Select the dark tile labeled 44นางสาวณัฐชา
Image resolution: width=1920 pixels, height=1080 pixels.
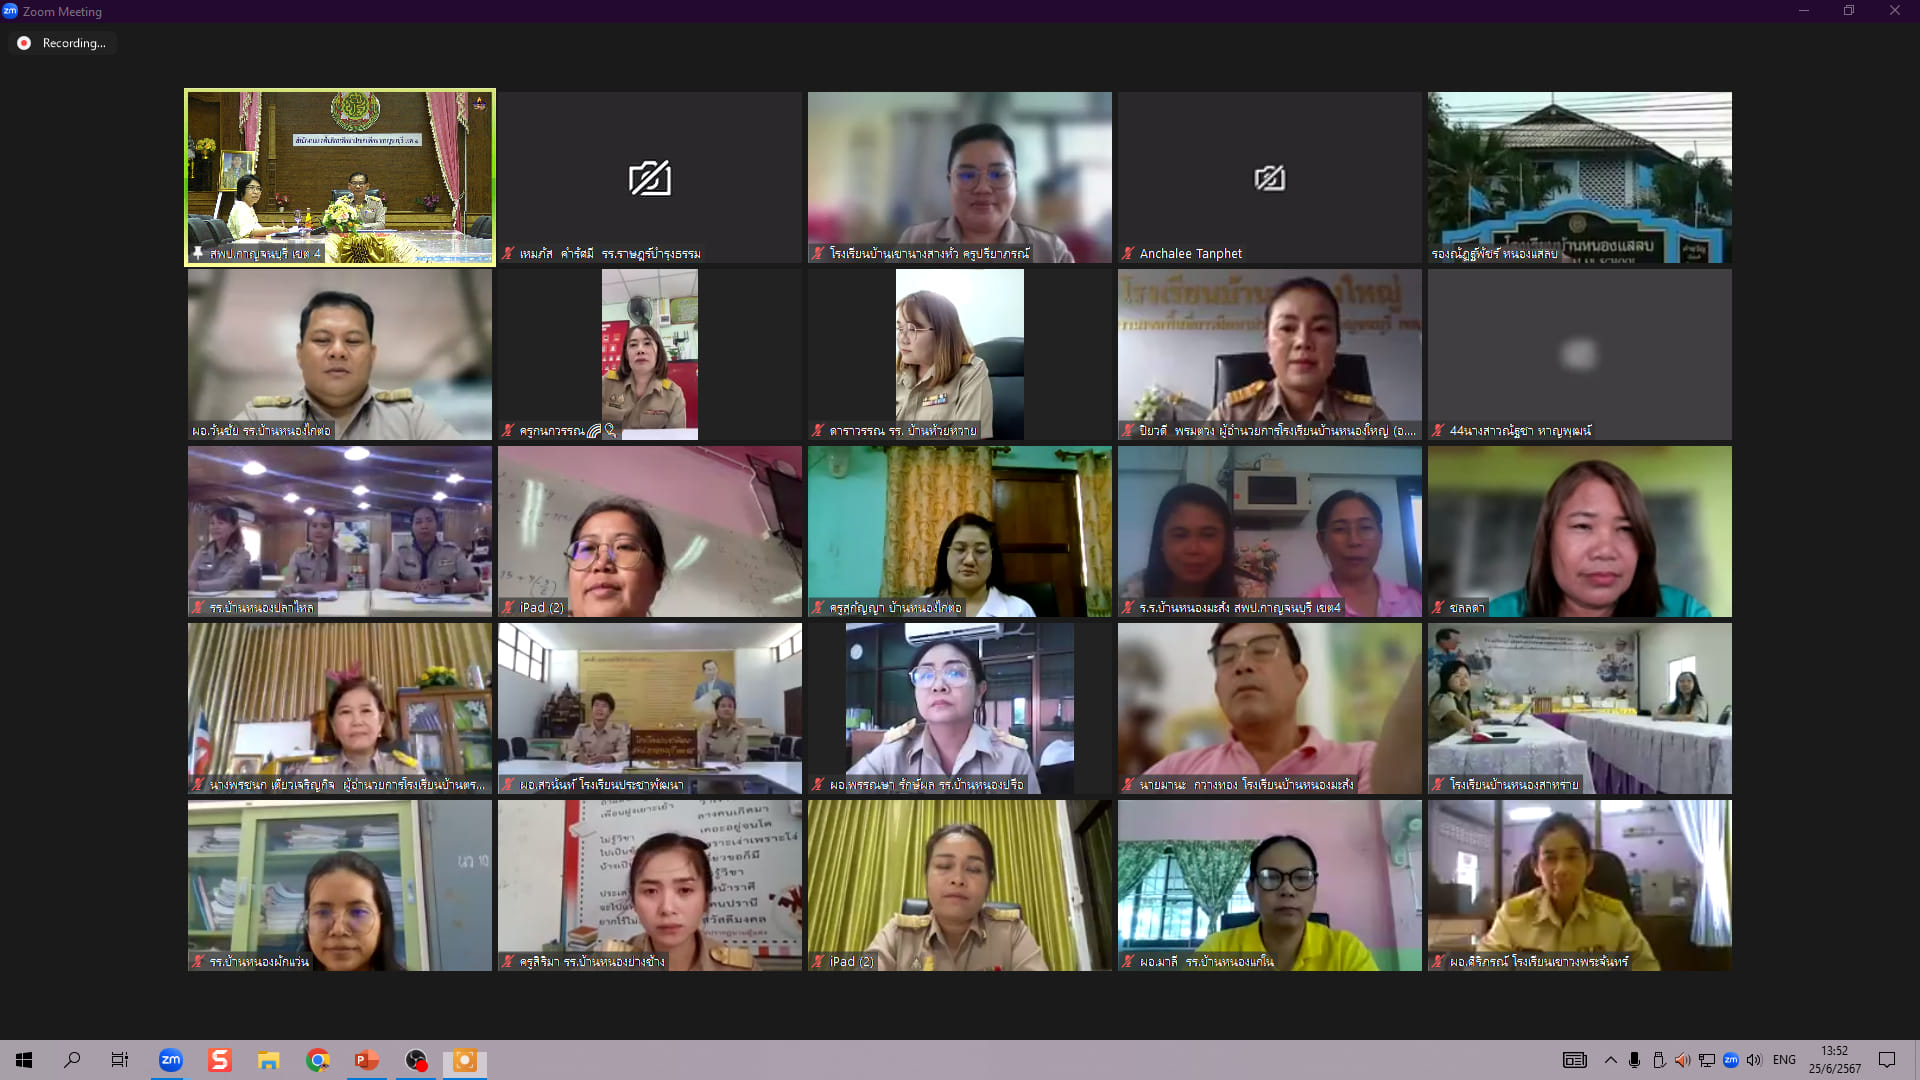[x=1580, y=354]
